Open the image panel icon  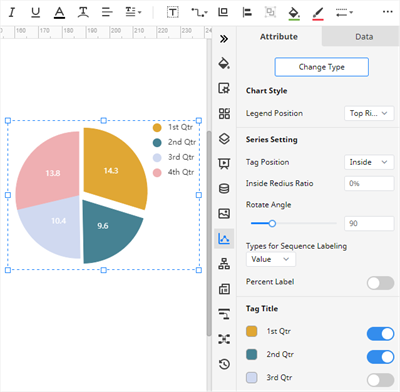tap(224, 213)
